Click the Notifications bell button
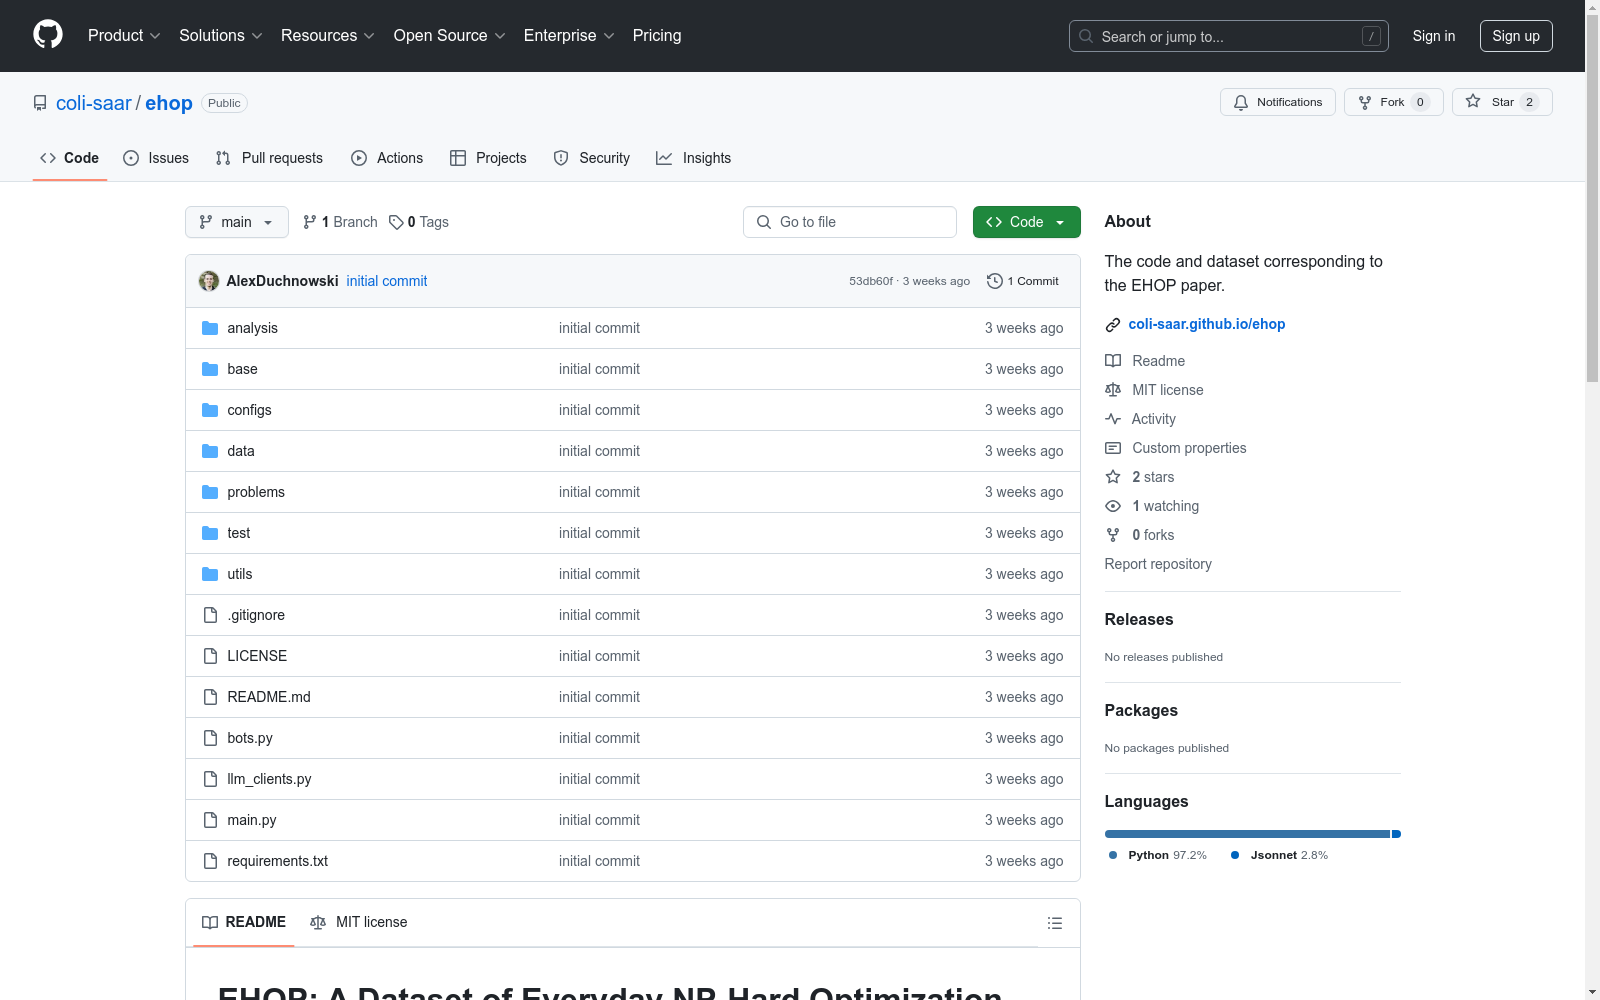Screen dimensions: 1600x1000 point(1277,102)
